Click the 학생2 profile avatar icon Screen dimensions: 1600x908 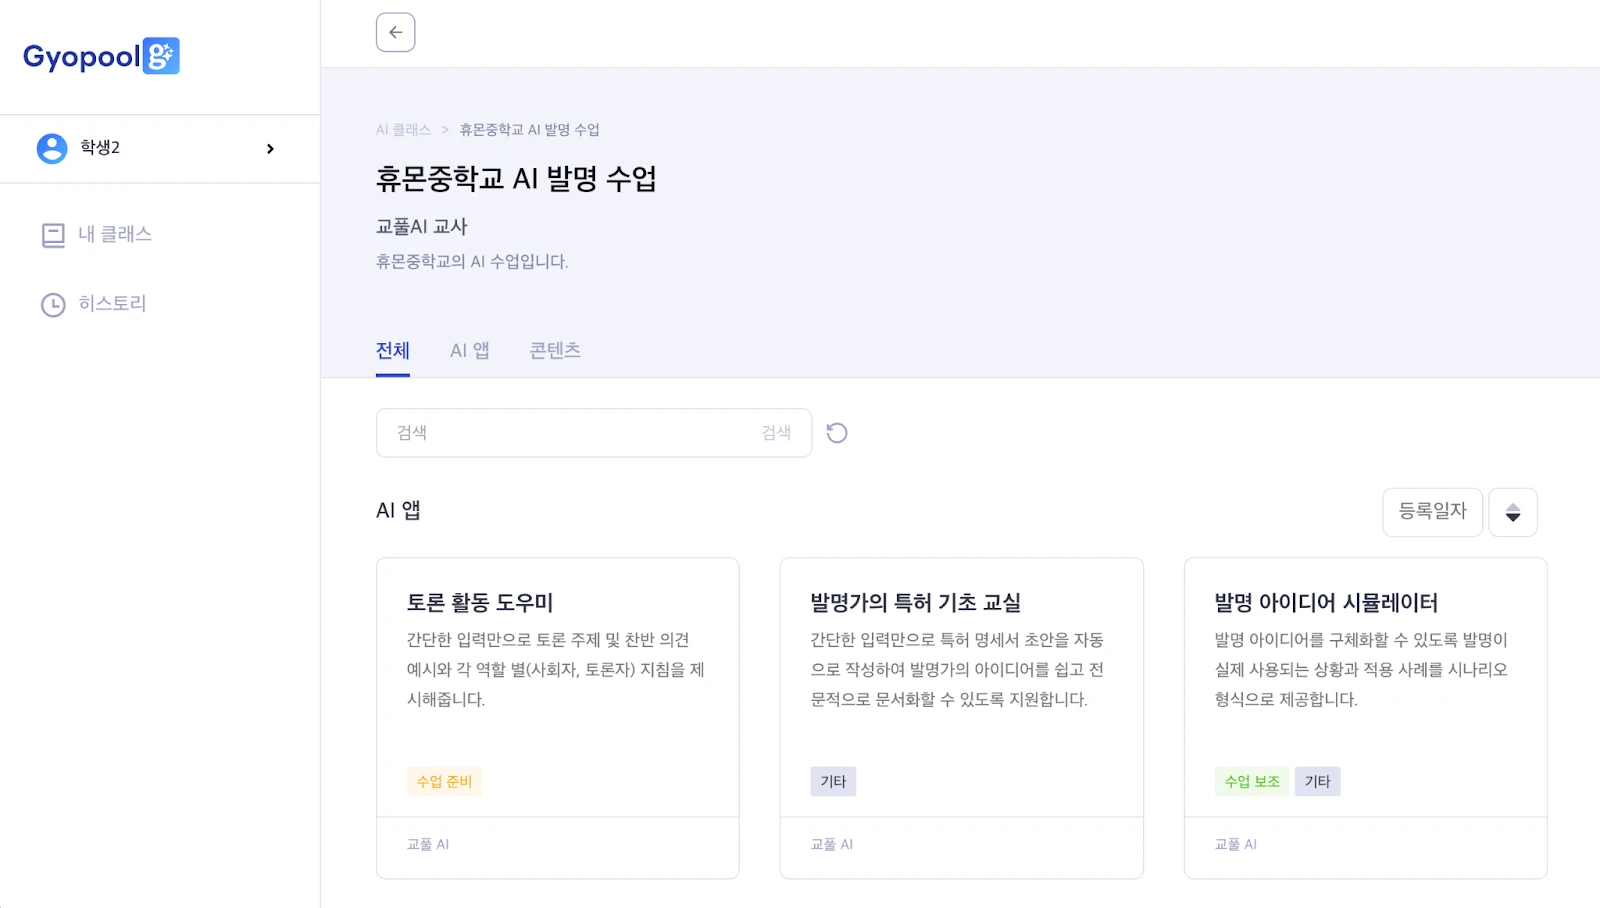(x=52, y=148)
